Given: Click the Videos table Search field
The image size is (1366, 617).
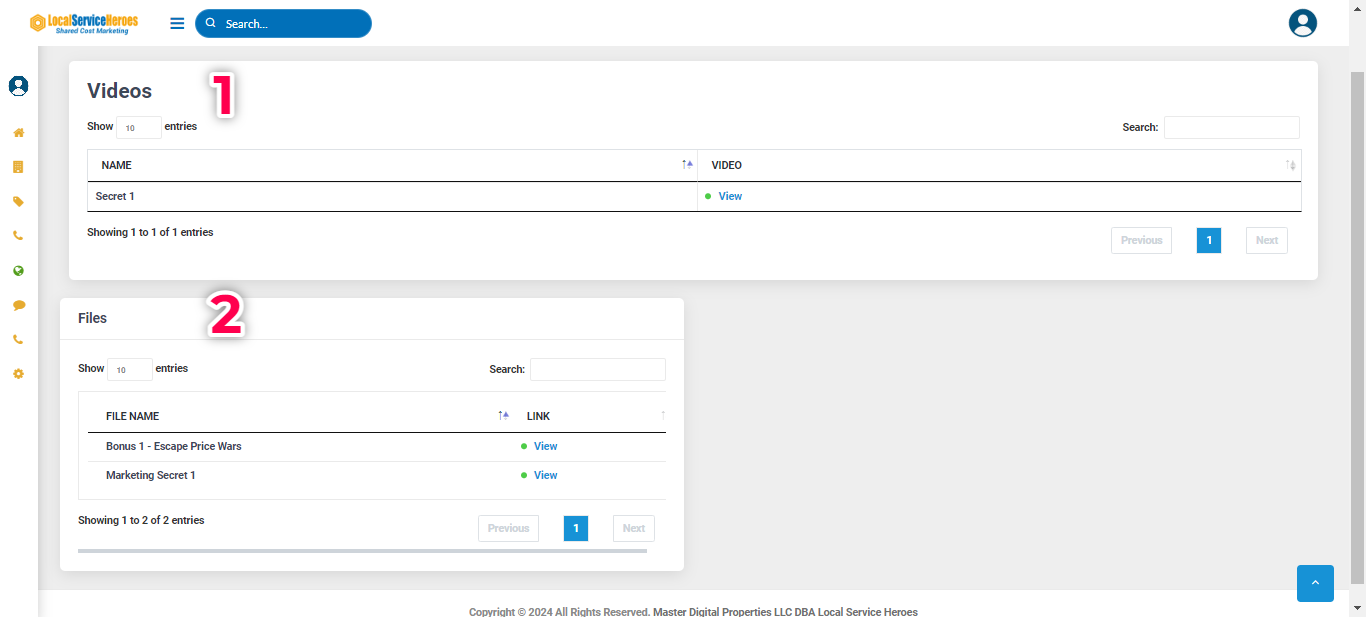Looking at the screenshot, I should (1231, 127).
